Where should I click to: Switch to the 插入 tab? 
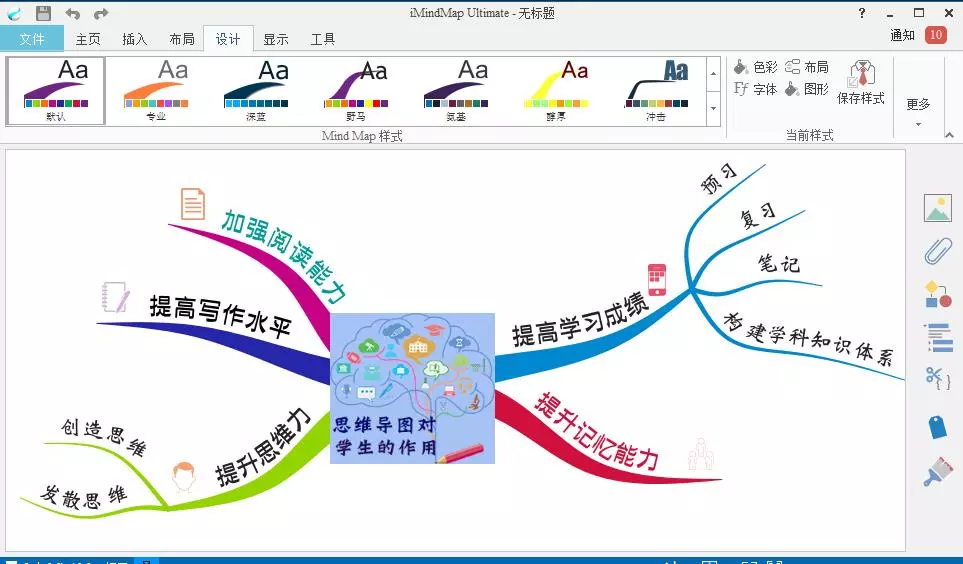[135, 39]
